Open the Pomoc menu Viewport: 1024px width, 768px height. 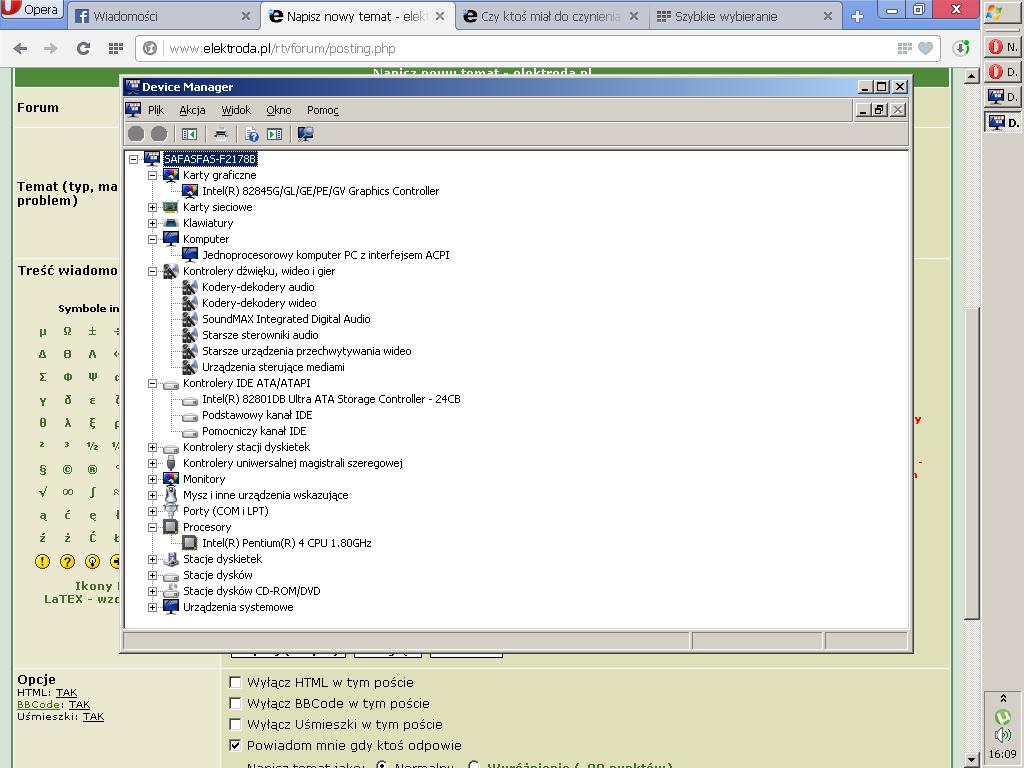[x=323, y=110]
